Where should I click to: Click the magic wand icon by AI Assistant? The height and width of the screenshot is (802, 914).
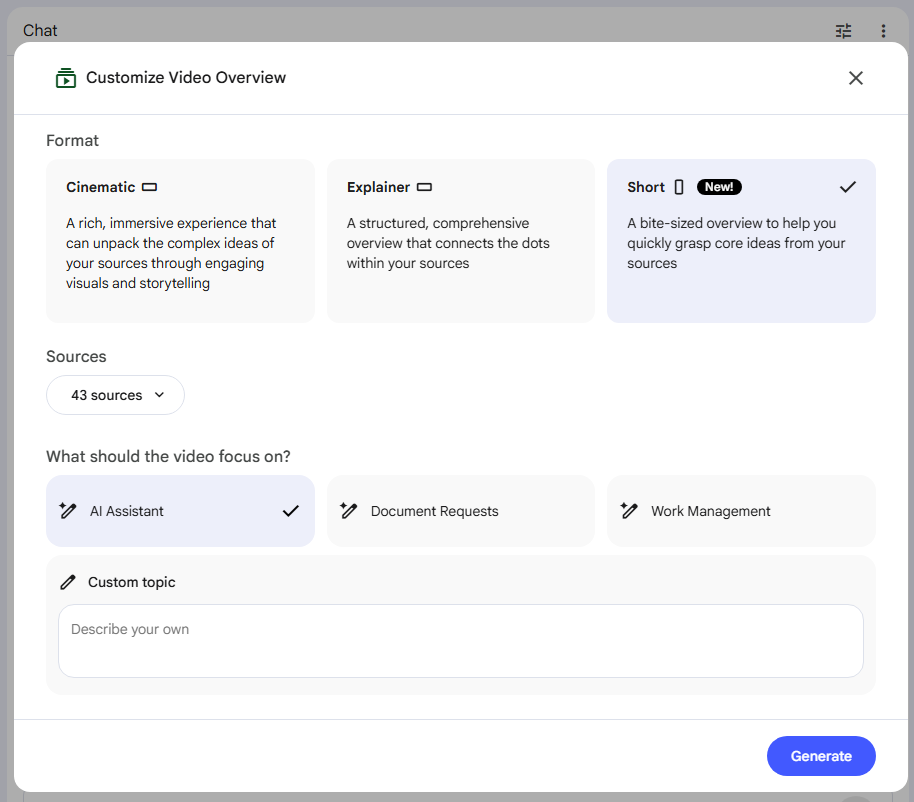click(x=68, y=511)
